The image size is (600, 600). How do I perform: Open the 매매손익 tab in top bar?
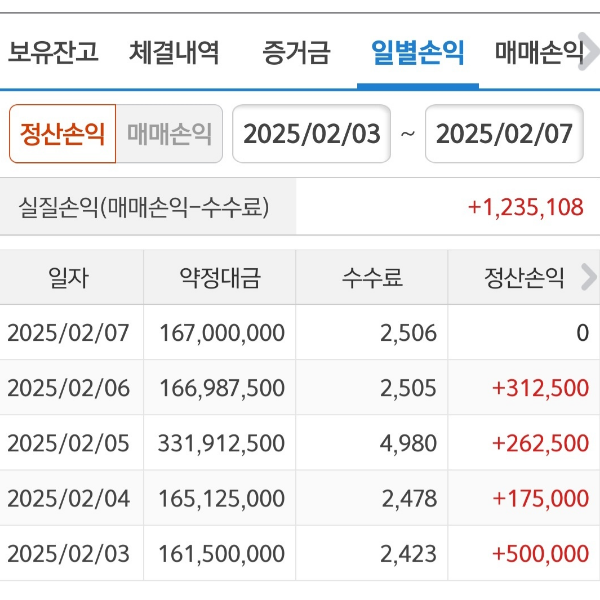[x=539, y=52]
